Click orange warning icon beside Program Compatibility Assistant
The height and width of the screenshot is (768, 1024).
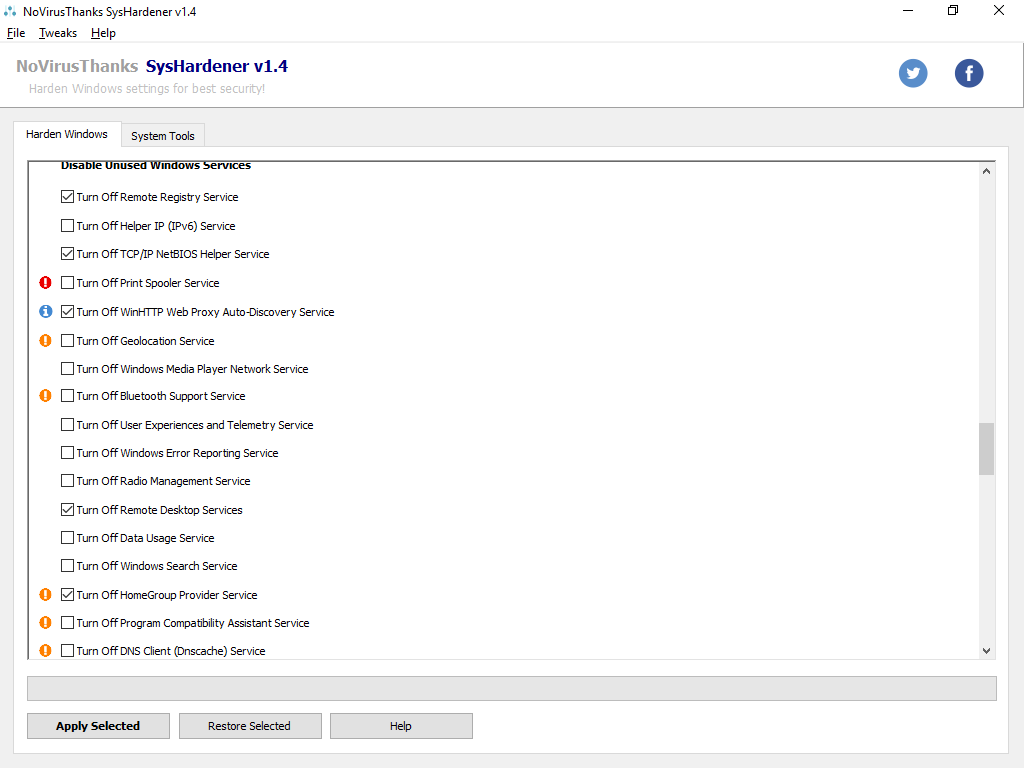point(45,622)
